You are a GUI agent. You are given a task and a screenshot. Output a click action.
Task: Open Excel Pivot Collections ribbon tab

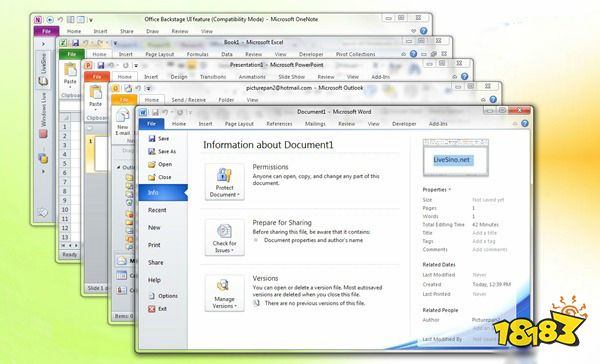(x=355, y=54)
